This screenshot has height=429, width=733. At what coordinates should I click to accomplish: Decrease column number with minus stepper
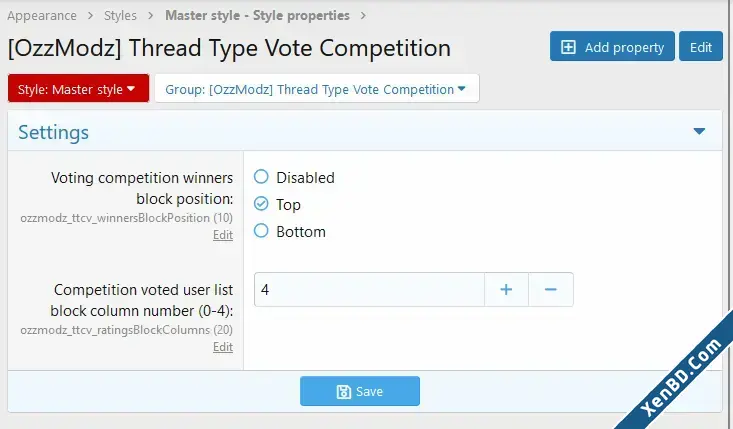point(551,290)
